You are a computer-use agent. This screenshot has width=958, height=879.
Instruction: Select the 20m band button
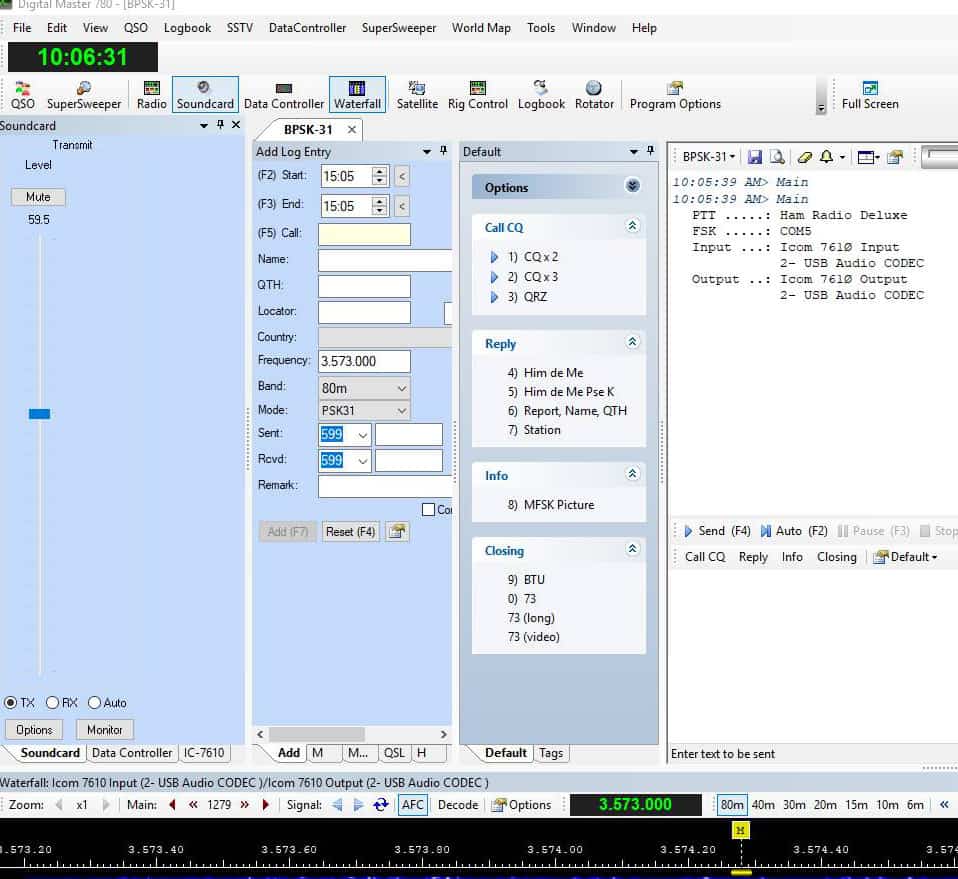click(825, 804)
